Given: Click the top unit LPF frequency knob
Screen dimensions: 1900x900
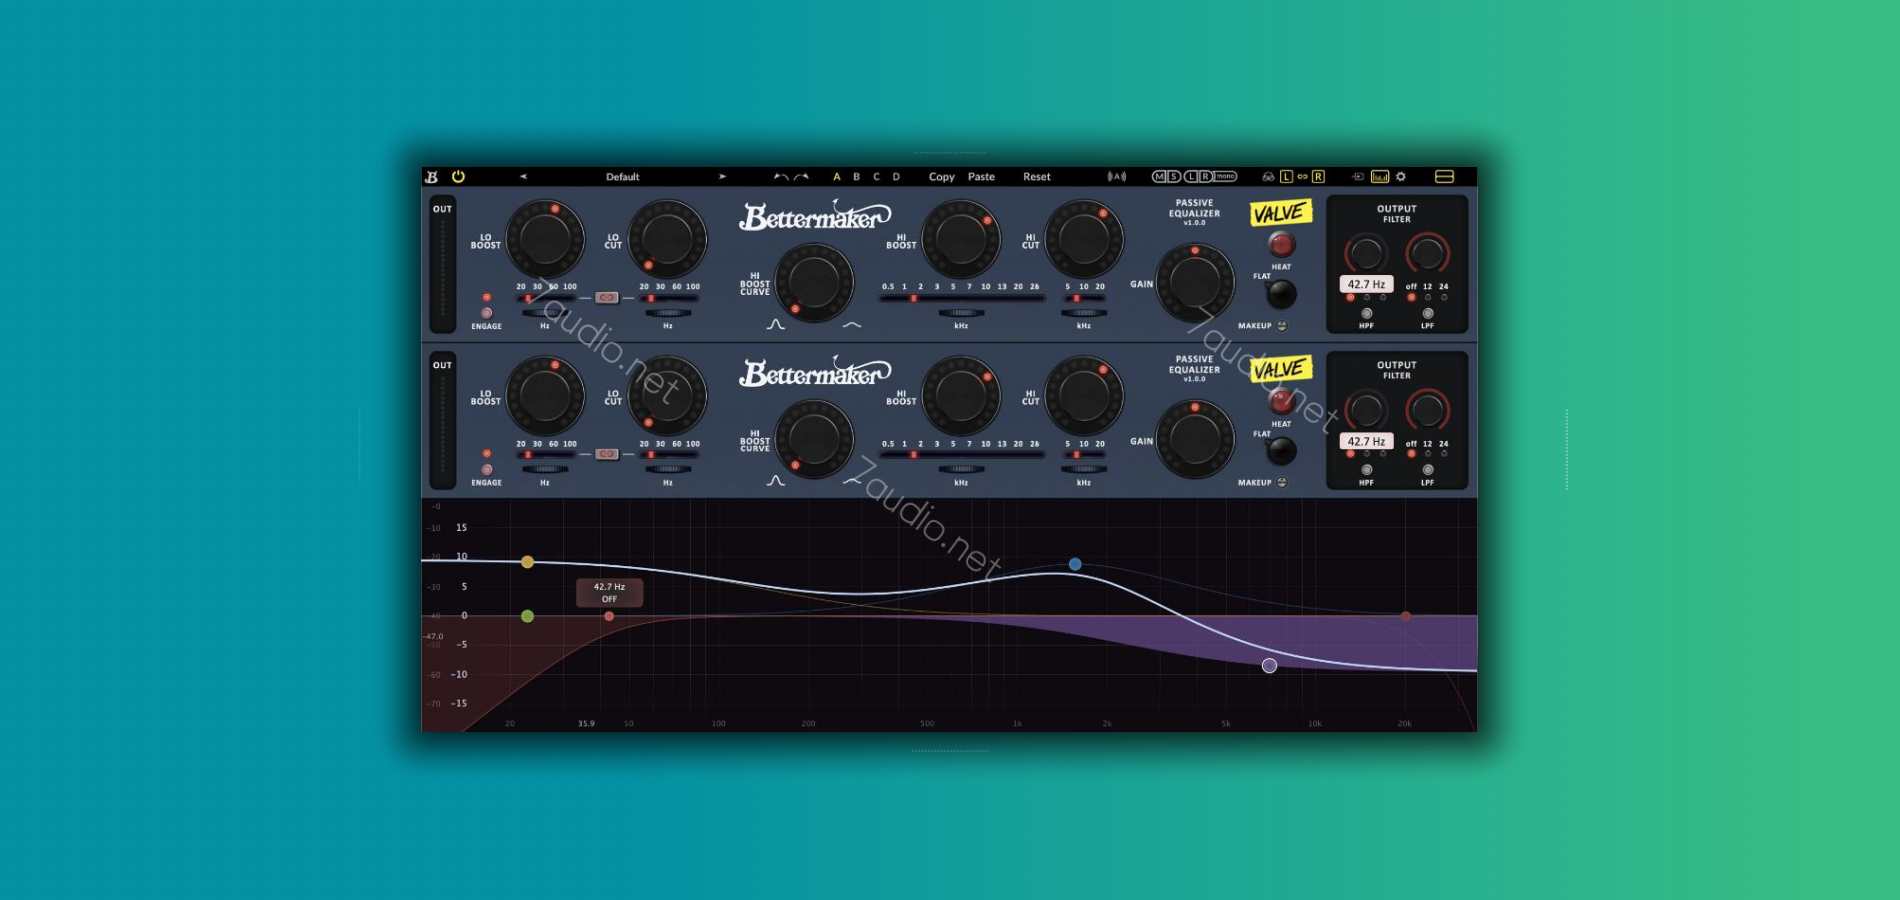Looking at the screenshot, I should click(1427, 253).
